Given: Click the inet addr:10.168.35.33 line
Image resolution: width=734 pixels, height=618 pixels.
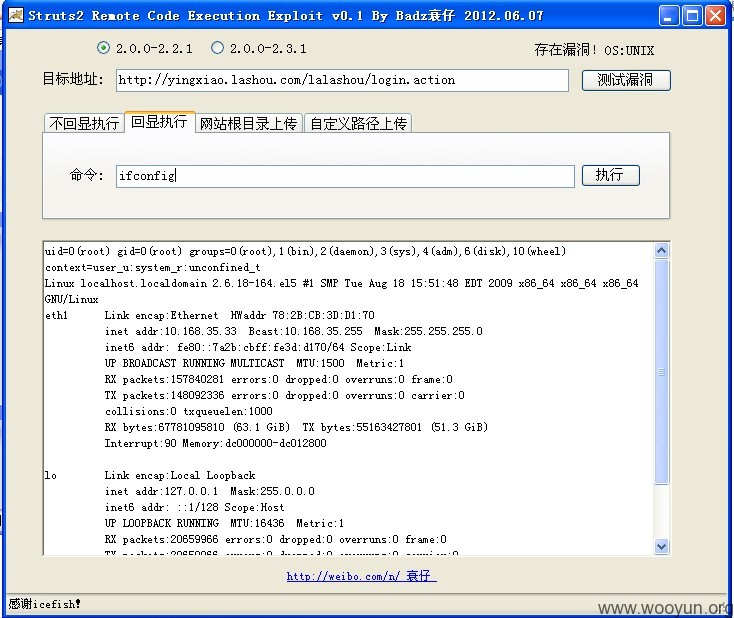Looking at the screenshot, I should (x=294, y=331).
